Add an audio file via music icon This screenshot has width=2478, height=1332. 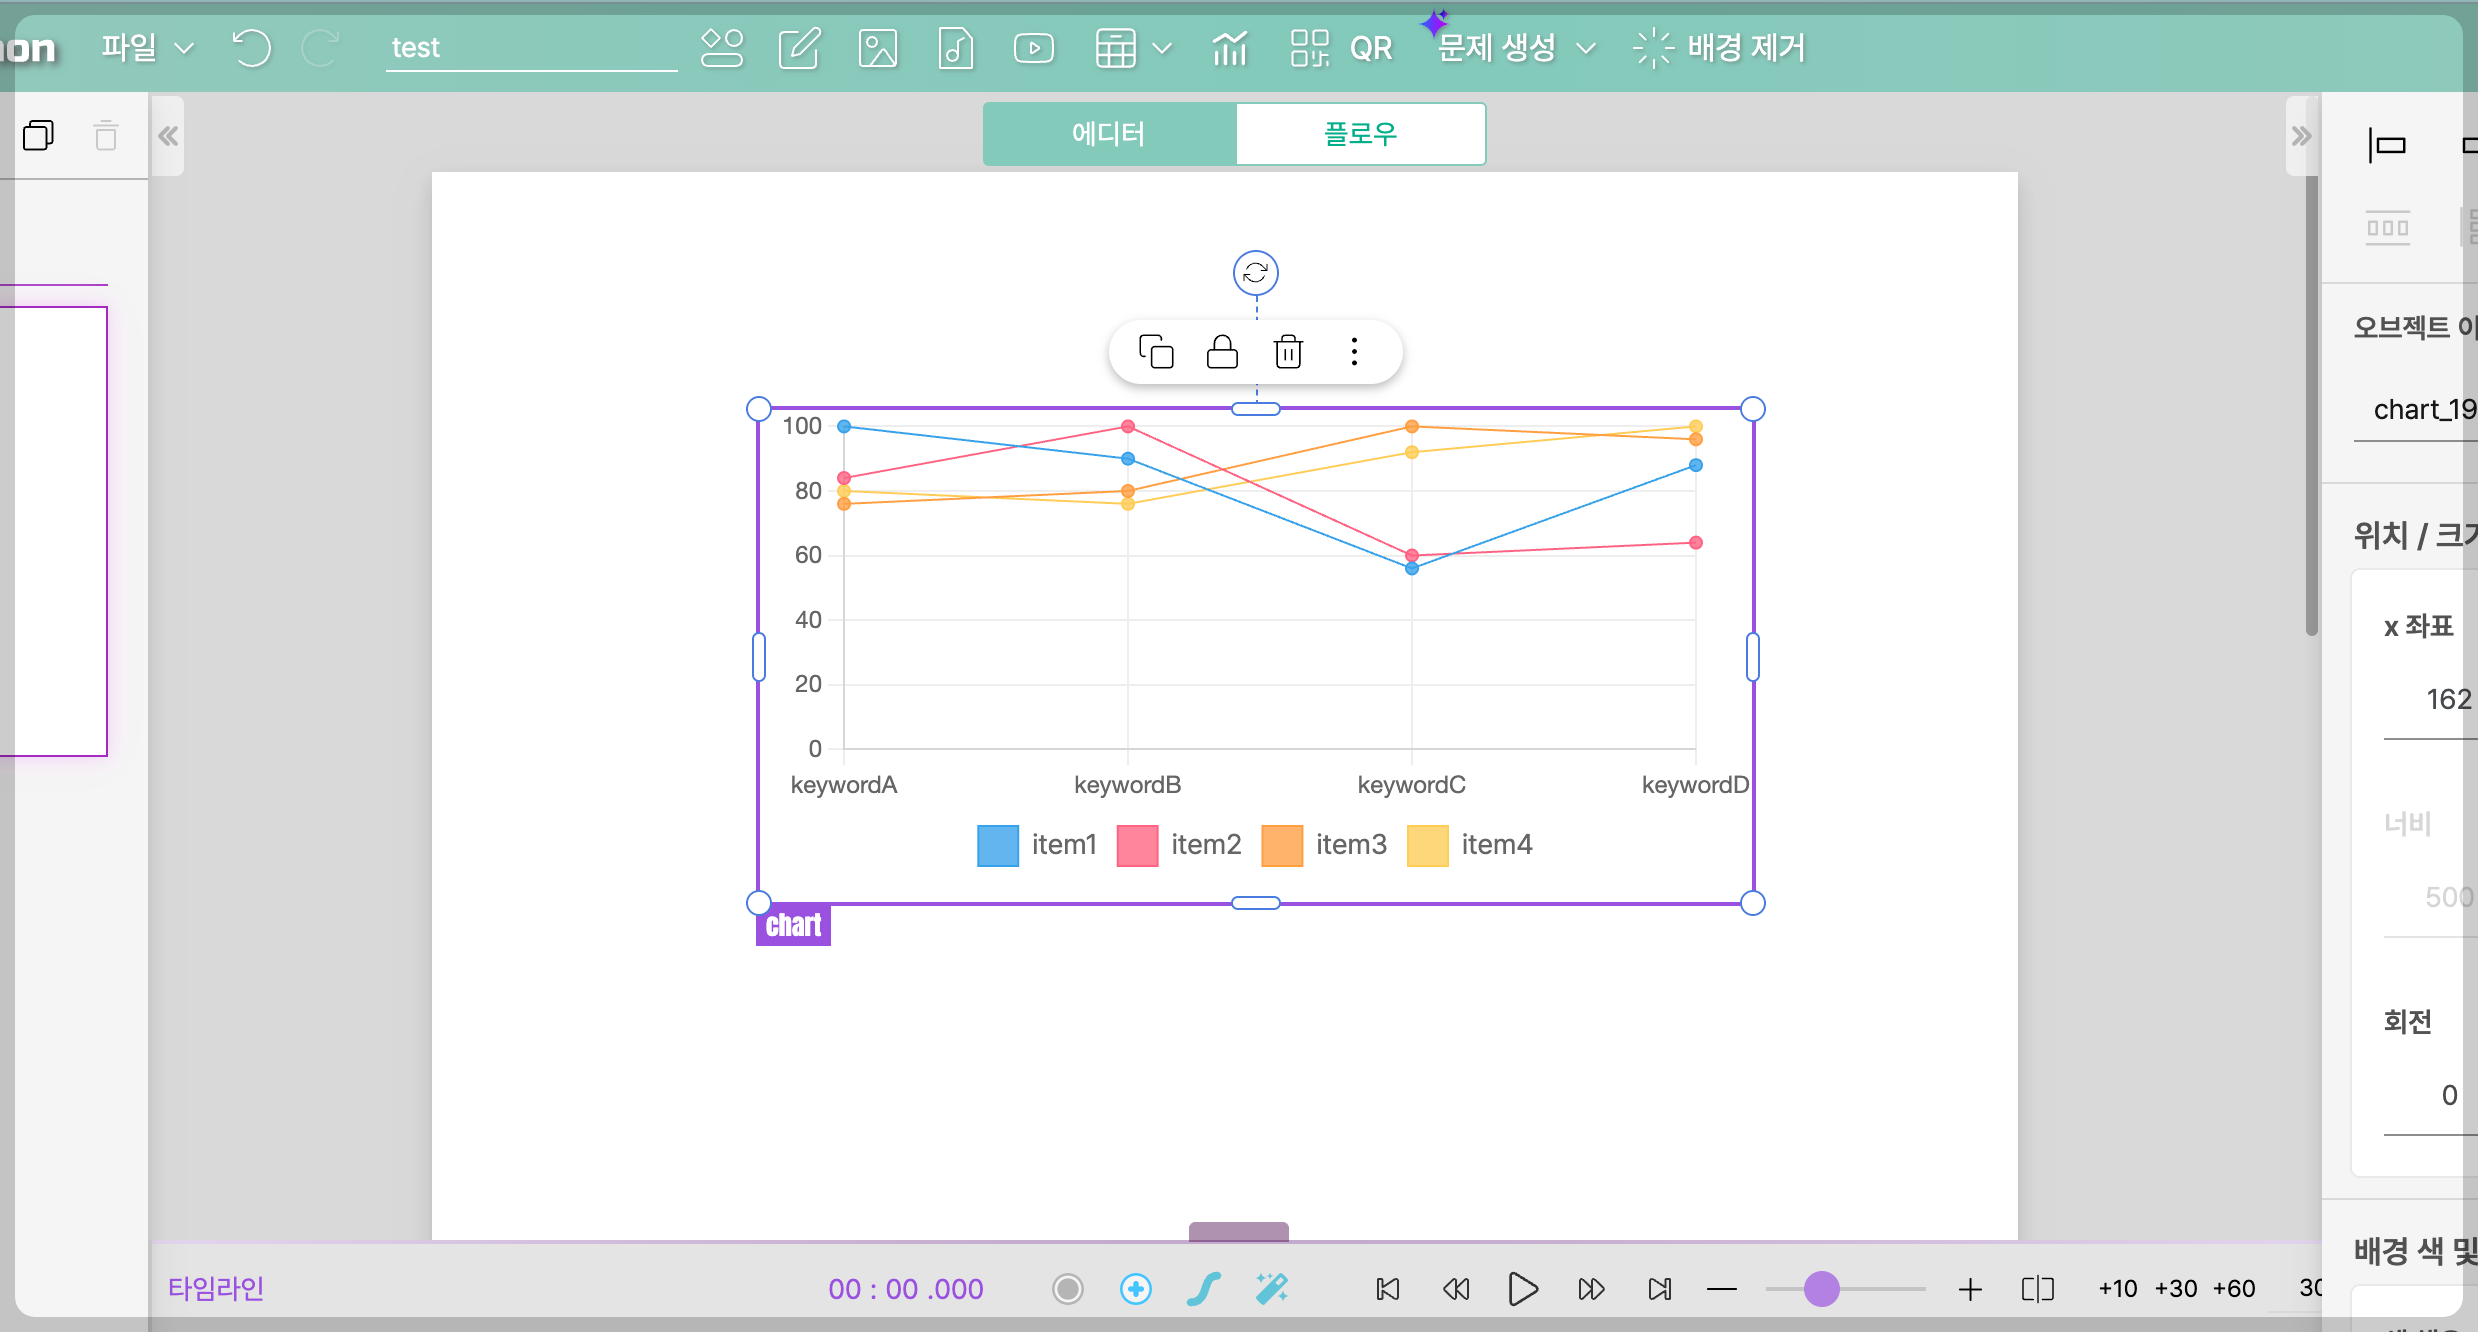tap(955, 48)
